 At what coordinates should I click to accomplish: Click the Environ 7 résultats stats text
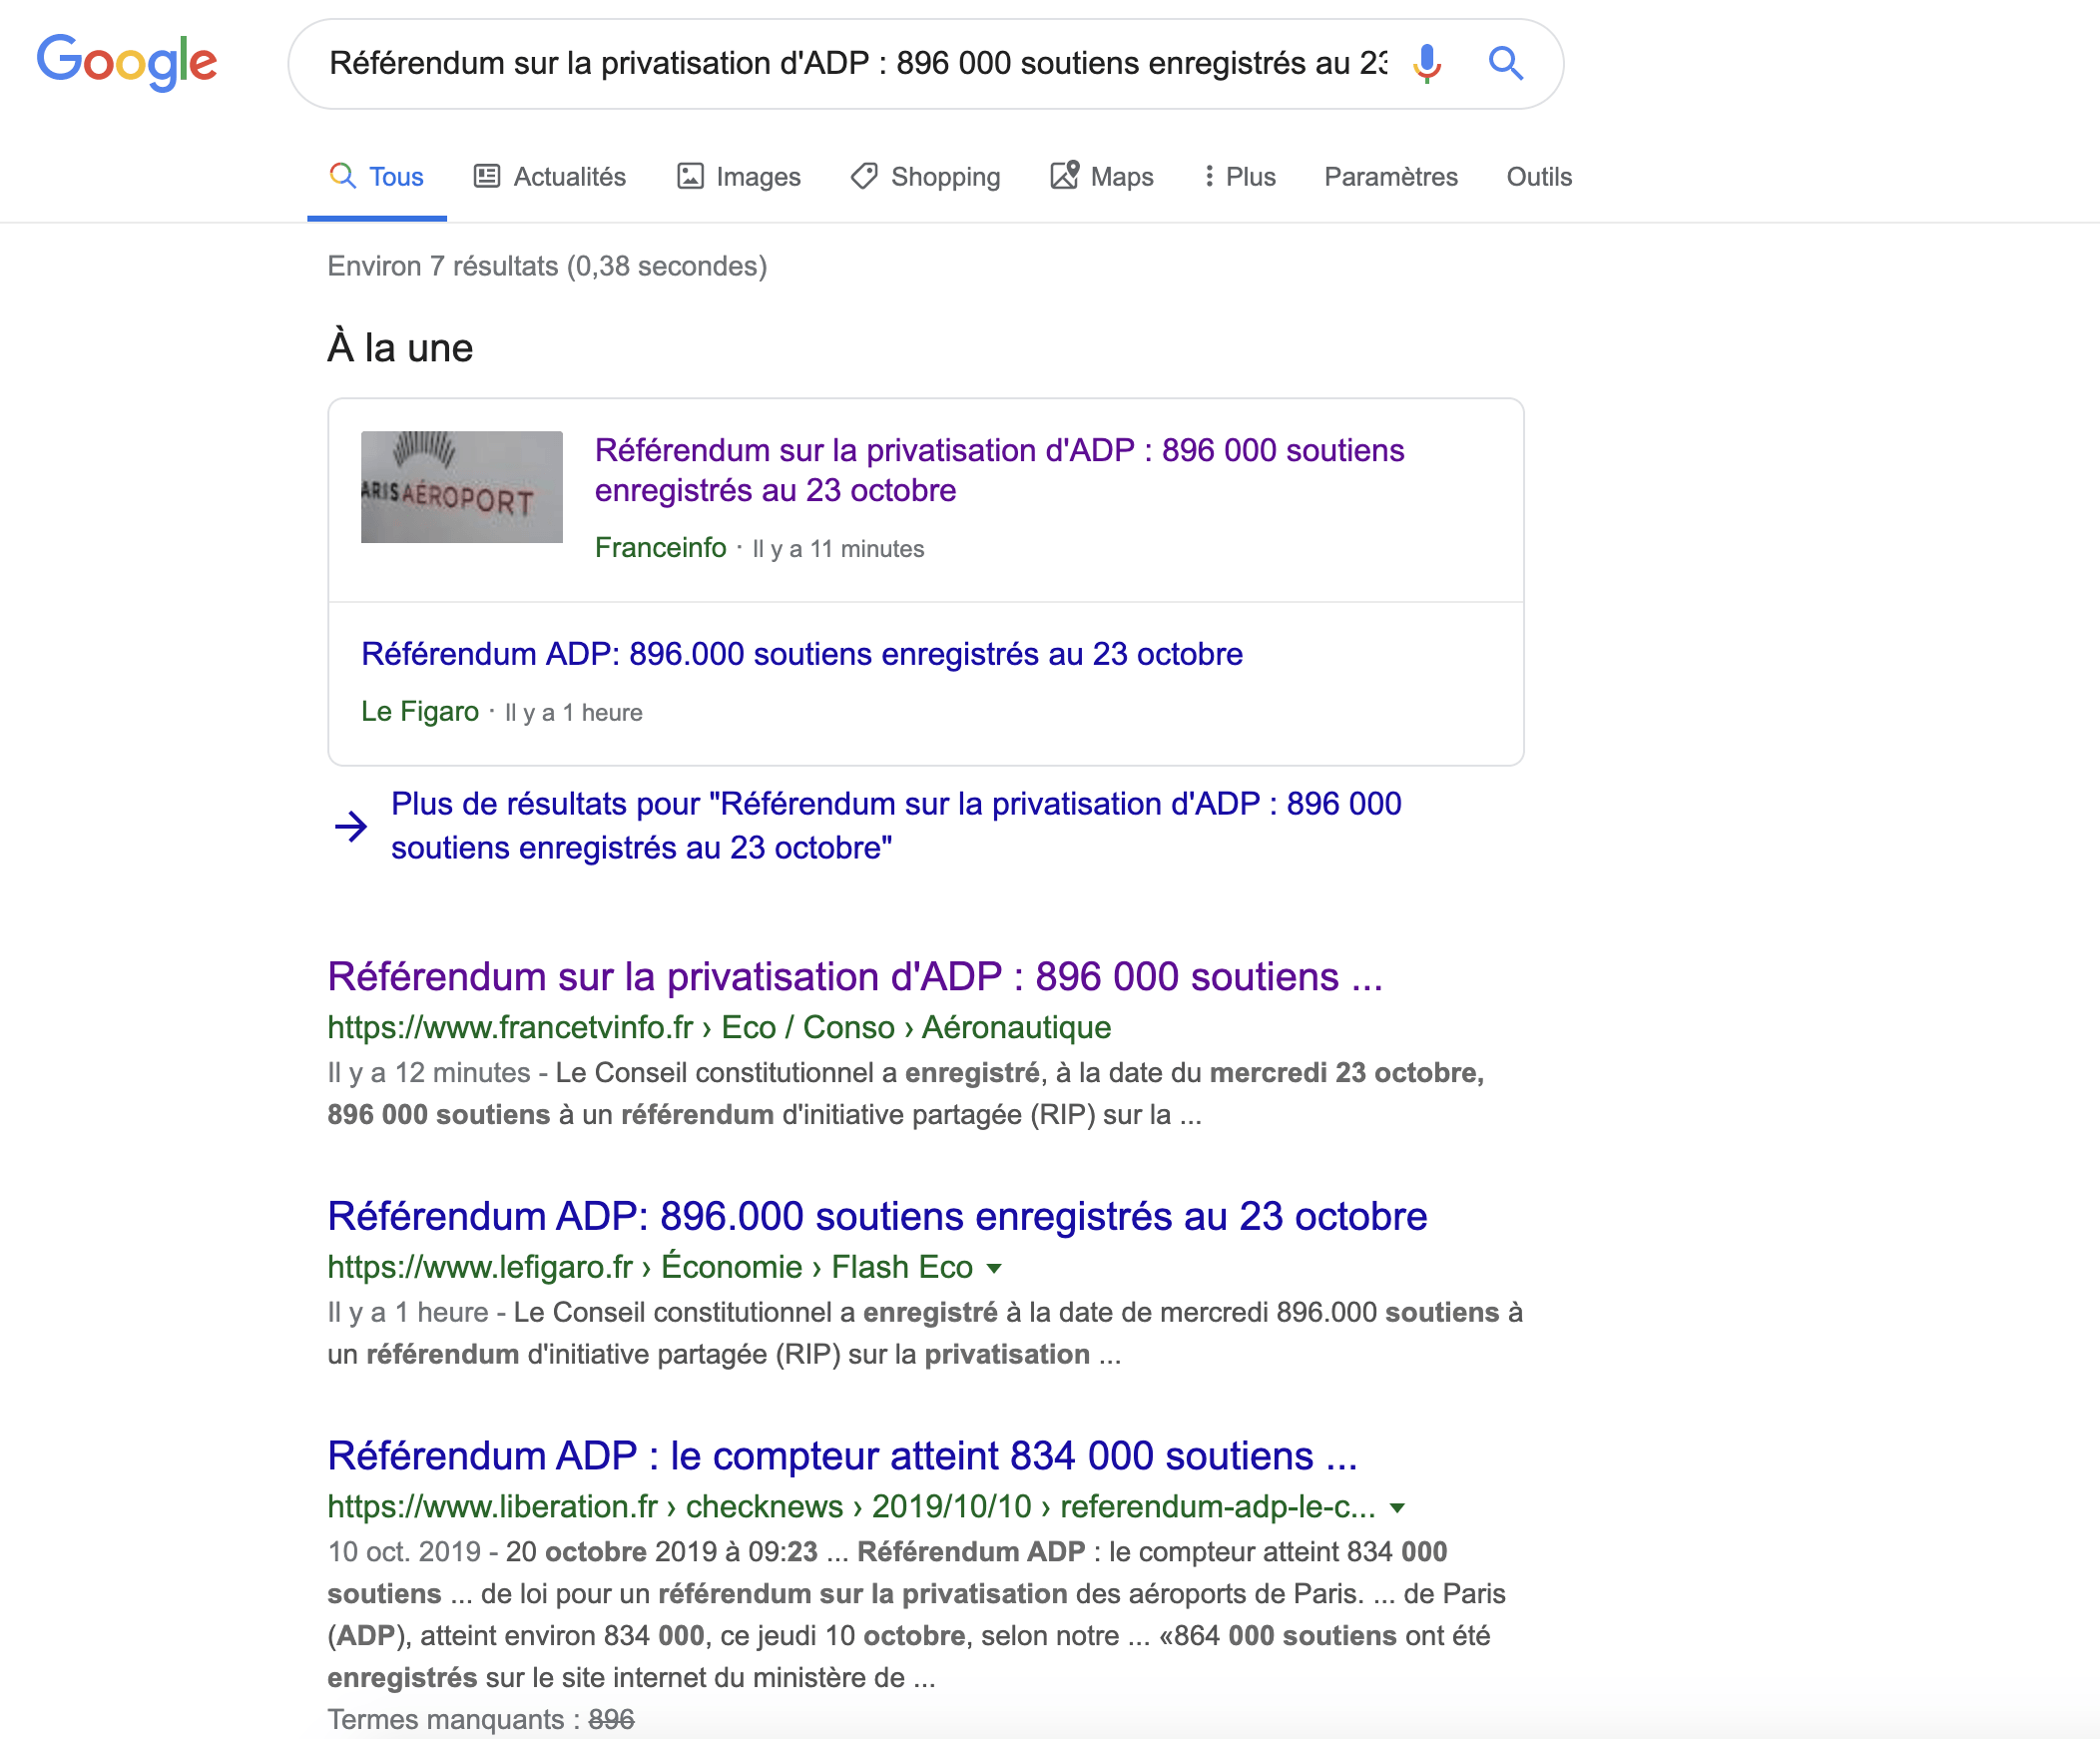tap(547, 266)
